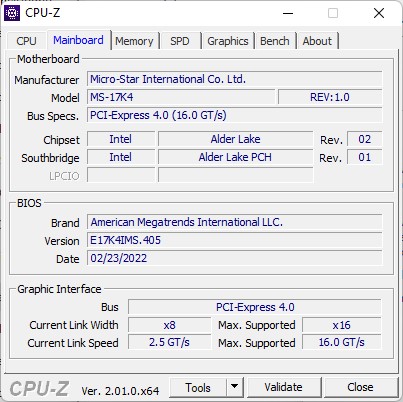This screenshot has height=402, width=403.
Task: Click the BIOS Date field 02/23/2022
Action: [x=235, y=258]
